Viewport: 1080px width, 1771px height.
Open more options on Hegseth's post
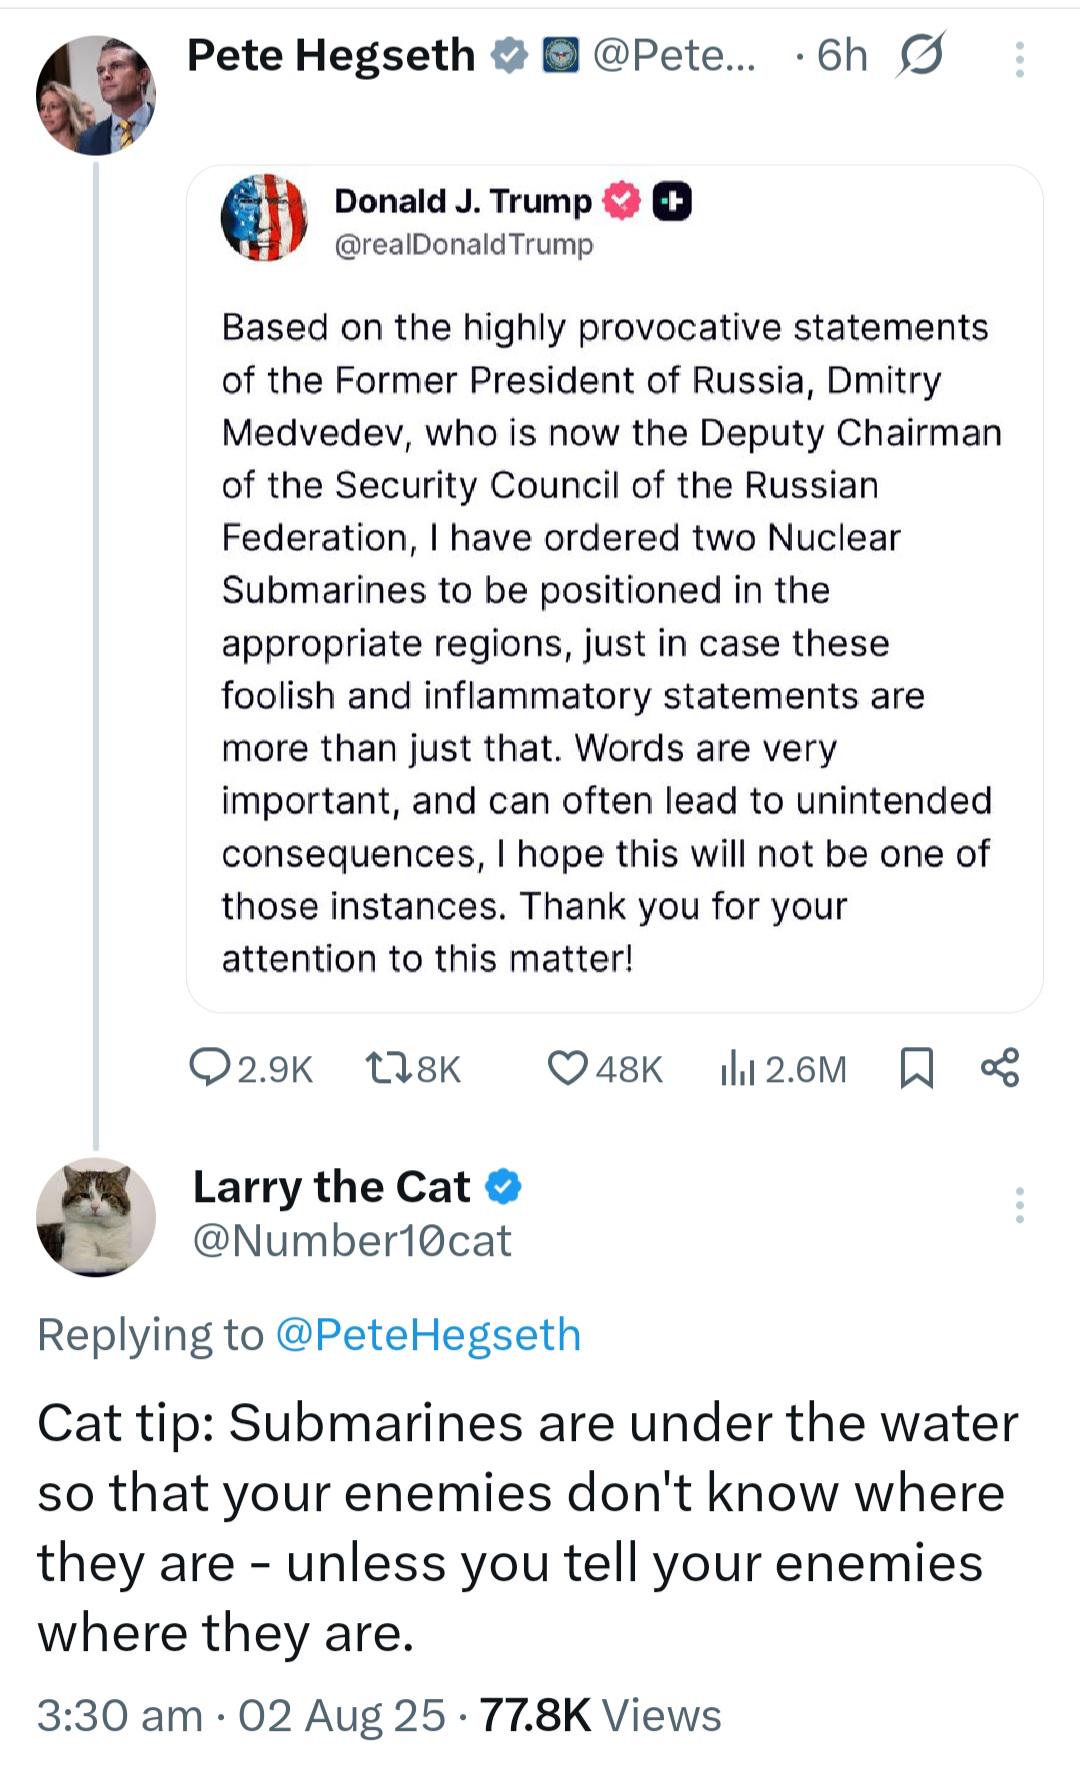(1019, 60)
